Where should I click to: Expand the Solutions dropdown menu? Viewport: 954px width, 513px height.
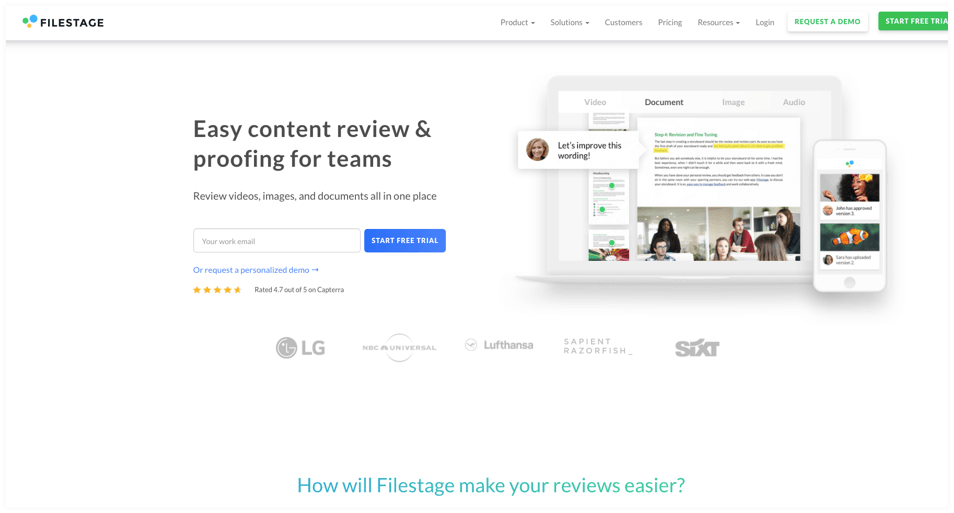(x=569, y=23)
